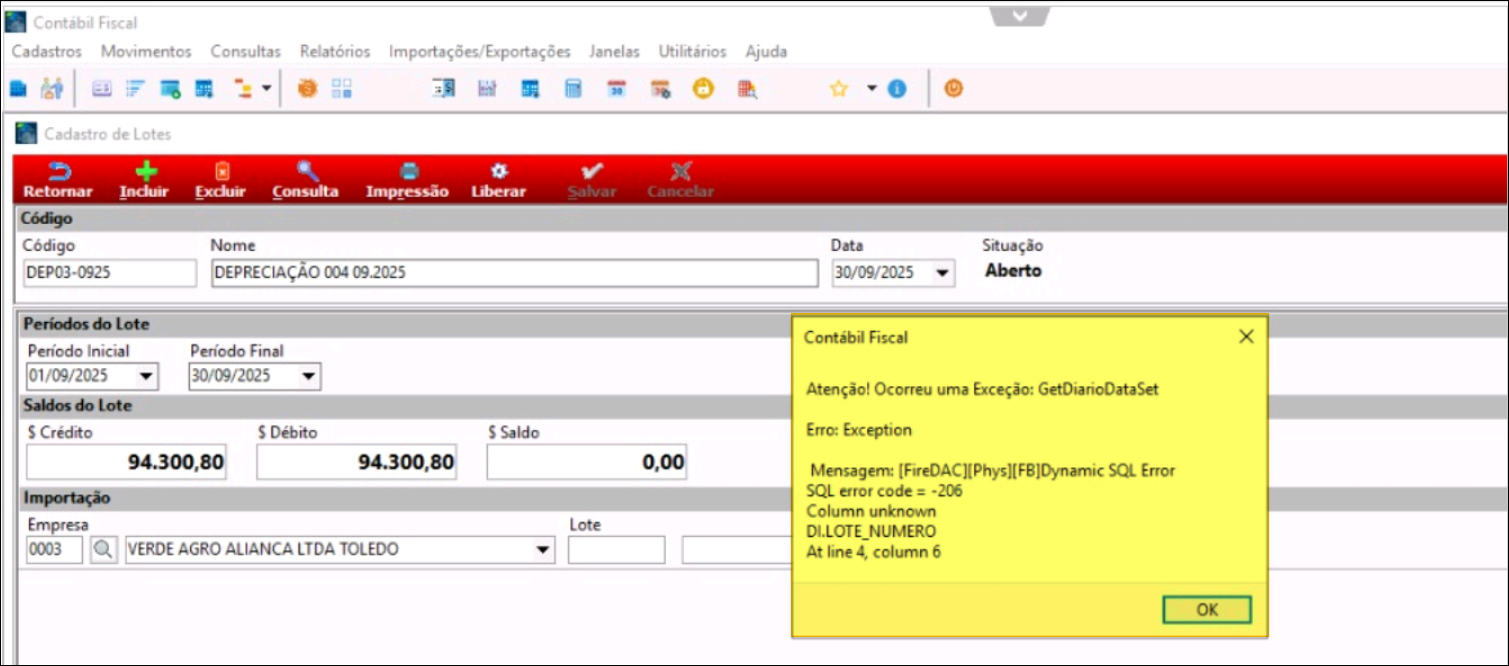1509x666 pixels.
Task: Open the Período Inicial date picker
Action: (146, 377)
